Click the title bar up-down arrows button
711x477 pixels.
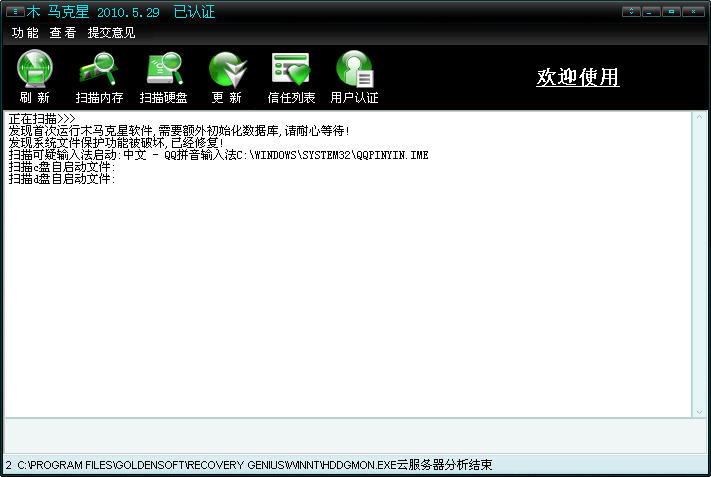click(x=631, y=11)
